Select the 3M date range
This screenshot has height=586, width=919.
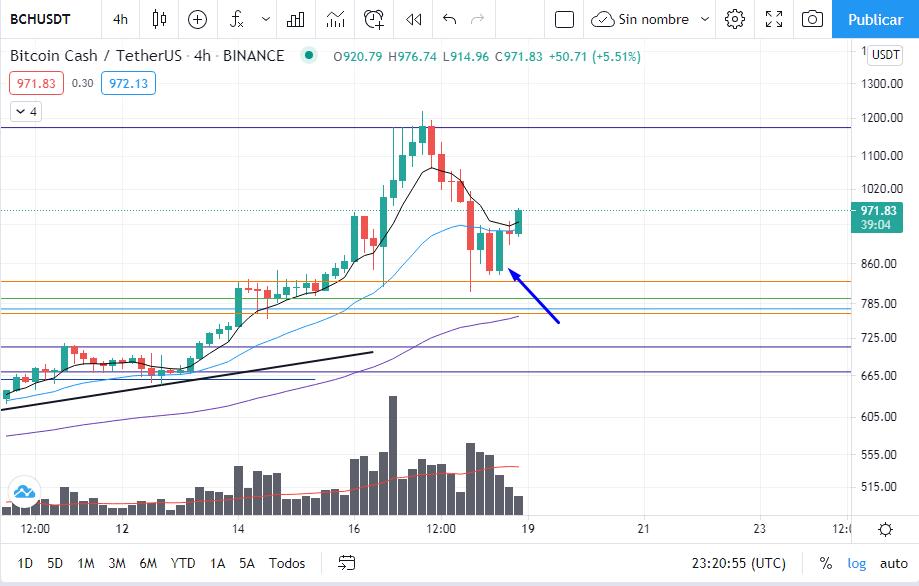coord(117,563)
